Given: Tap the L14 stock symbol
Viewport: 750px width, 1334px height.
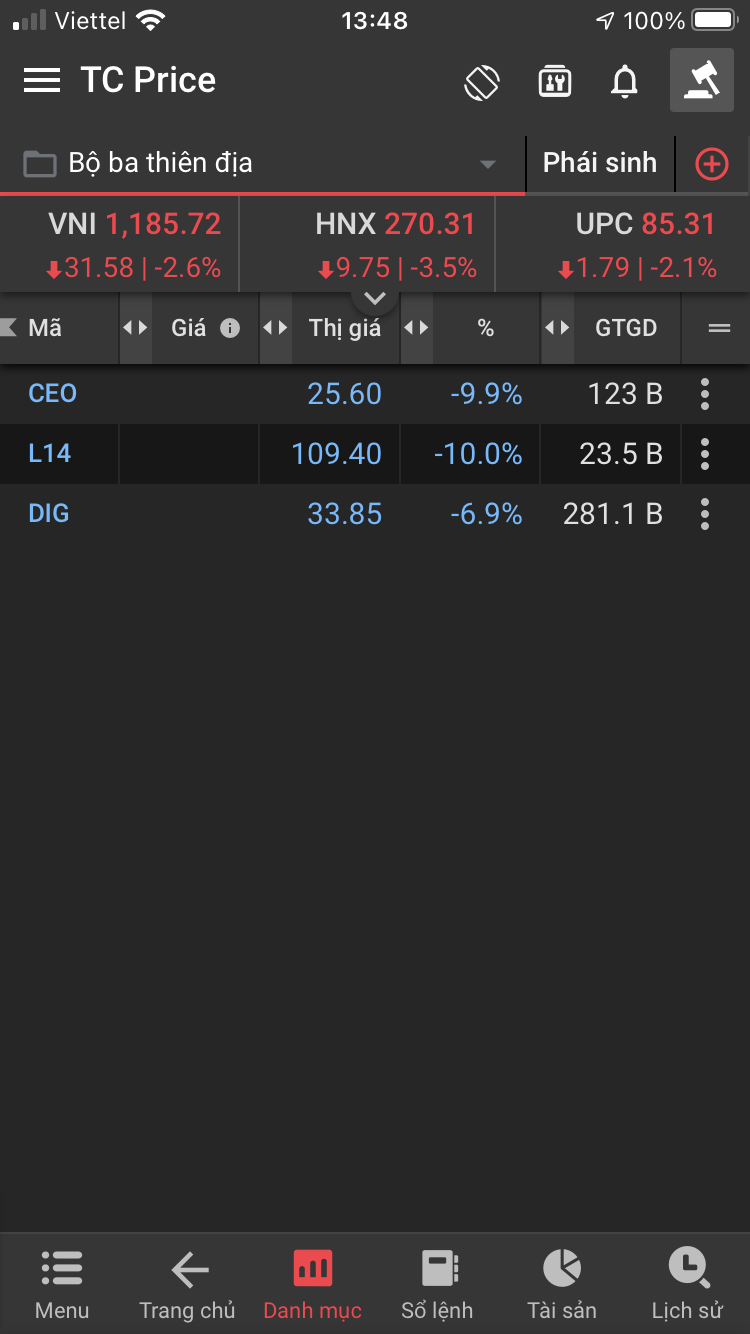Looking at the screenshot, I should coord(50,454).
